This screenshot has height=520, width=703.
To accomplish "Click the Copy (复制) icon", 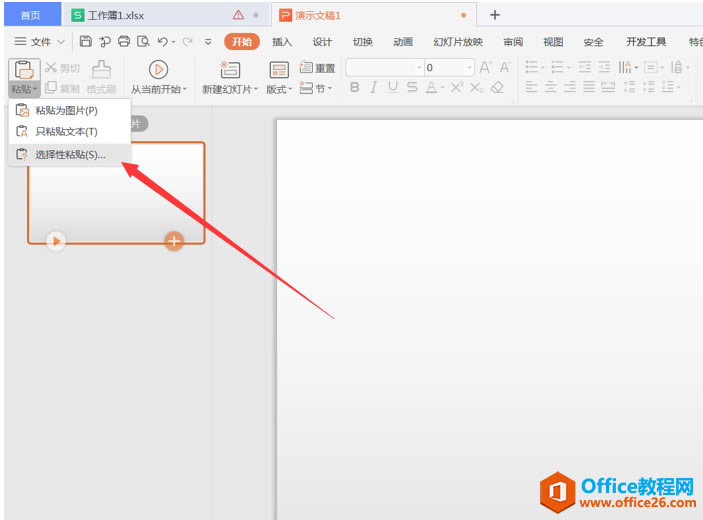I will point(51,87).
